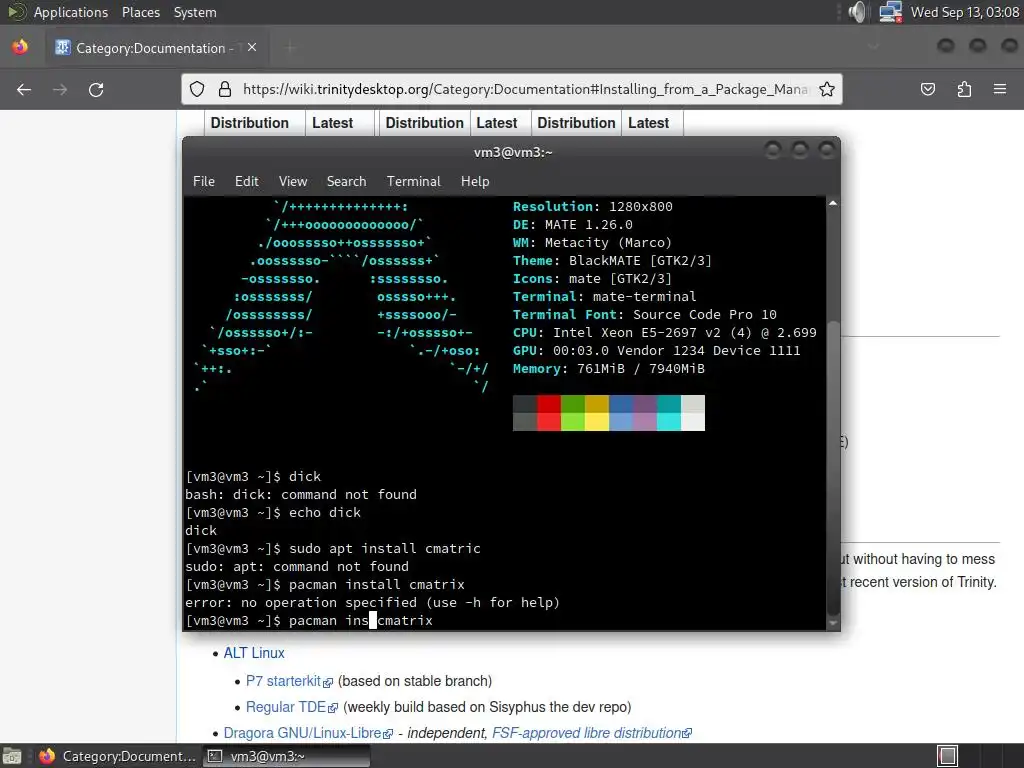Click the padlock site security icon
The width and height of the screenshot is (1024, 768).
225,89
